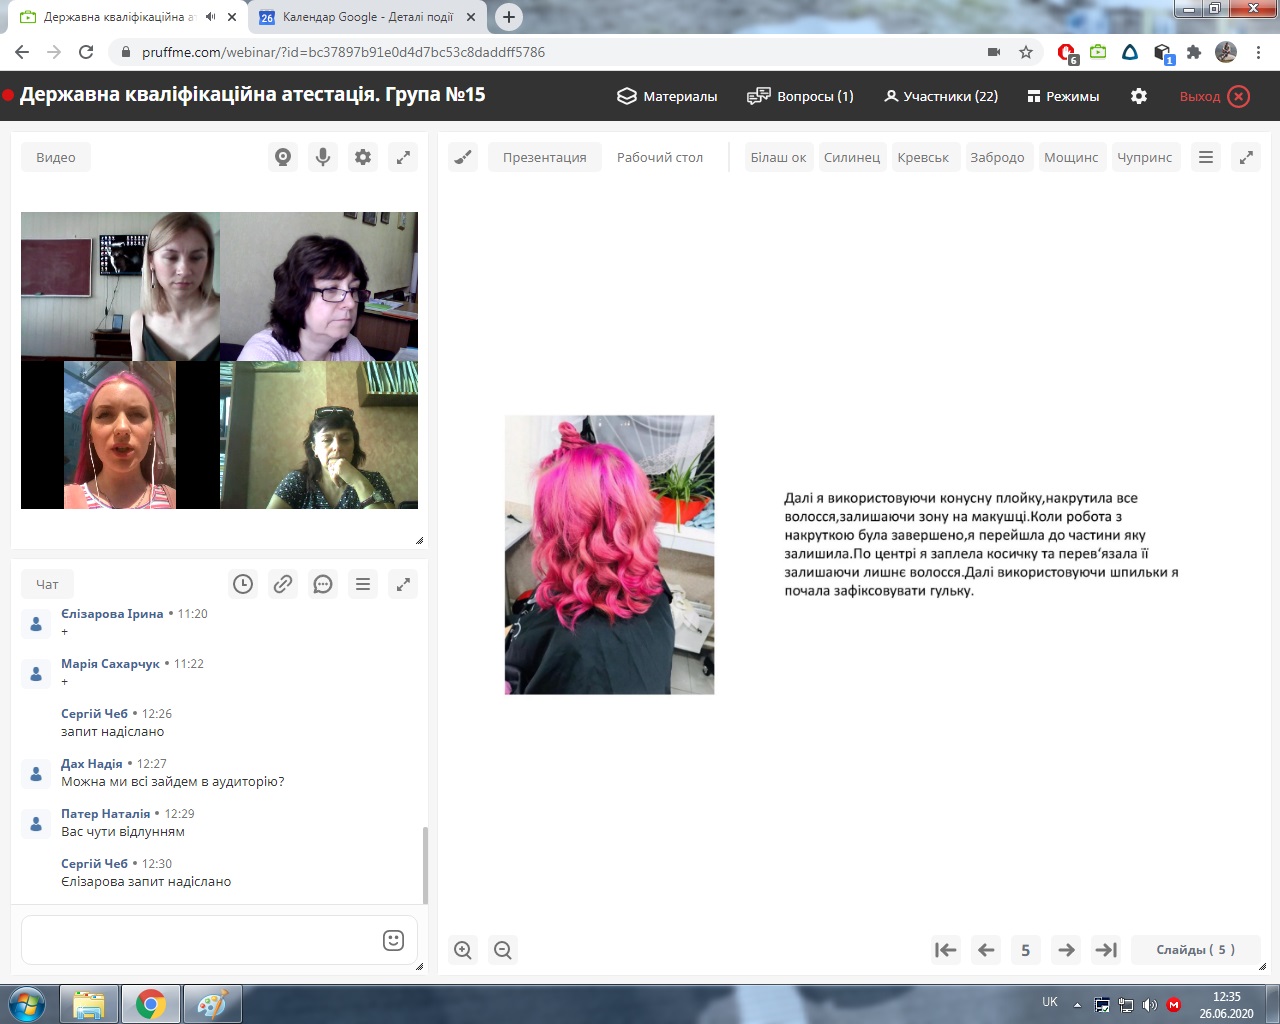Expand presentation area to fullscreen
This screenshot has height=1024, width=1280.
pyautogui.click(x=1246, y=157)
